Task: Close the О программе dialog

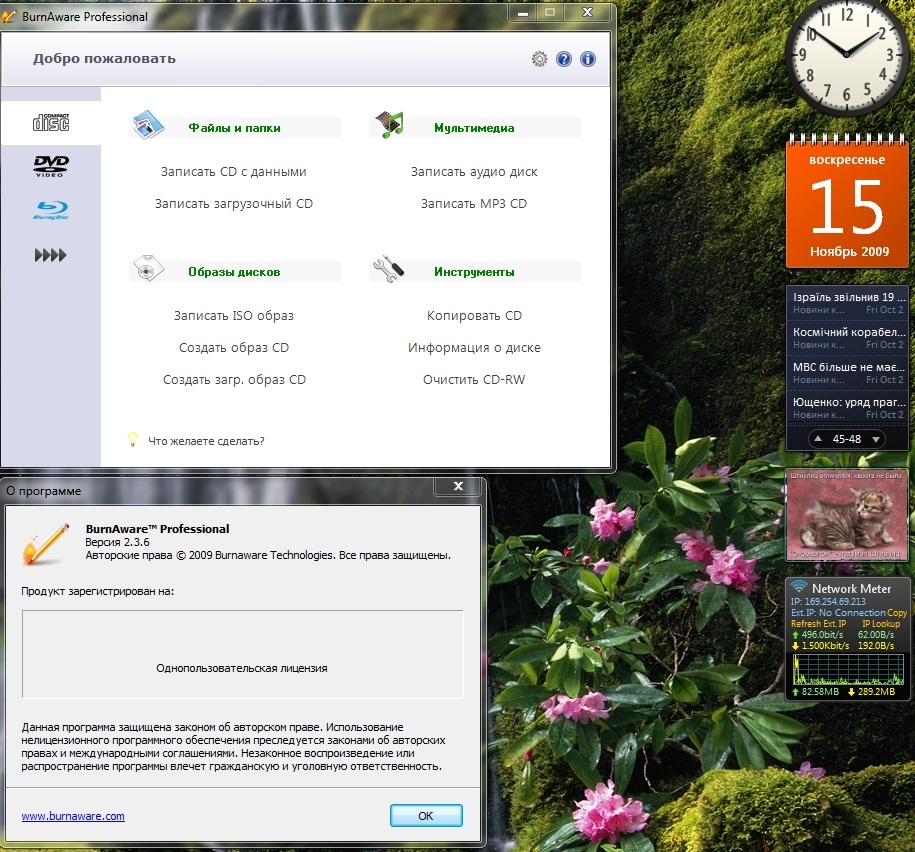Action: point(459,486)
